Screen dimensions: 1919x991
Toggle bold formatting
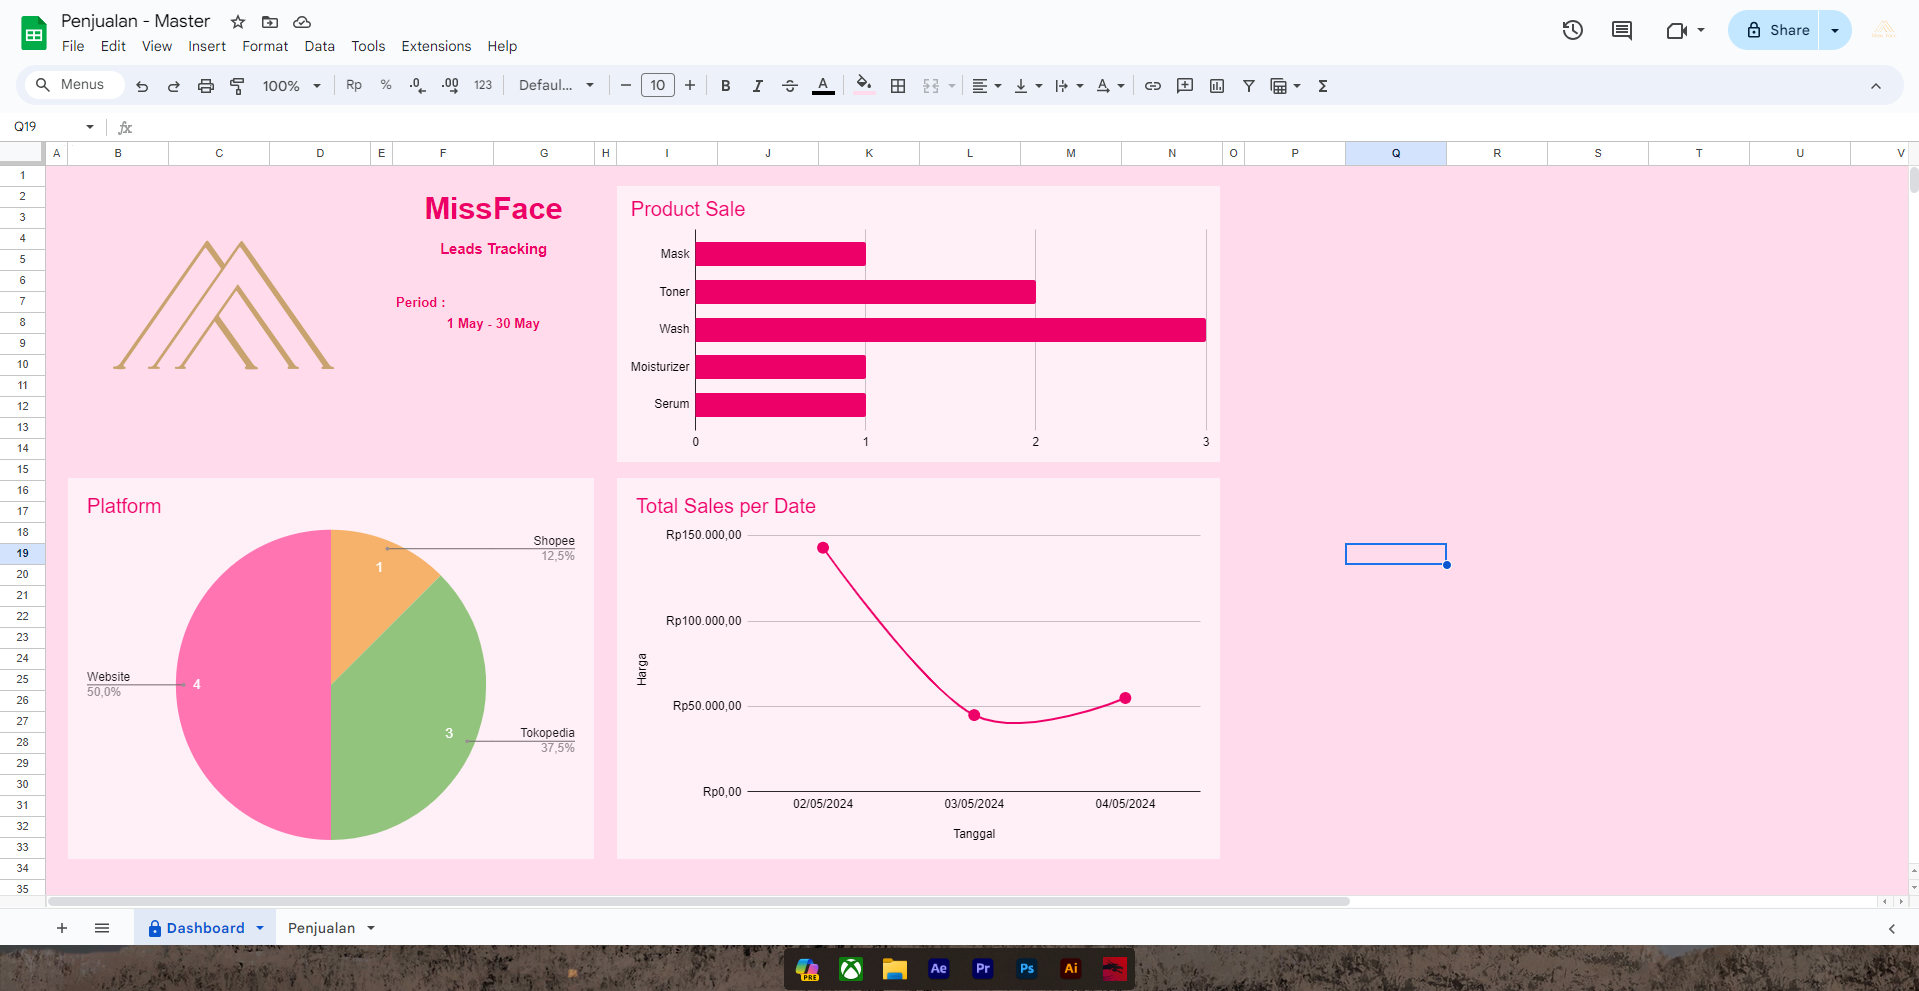click(726, 86)
